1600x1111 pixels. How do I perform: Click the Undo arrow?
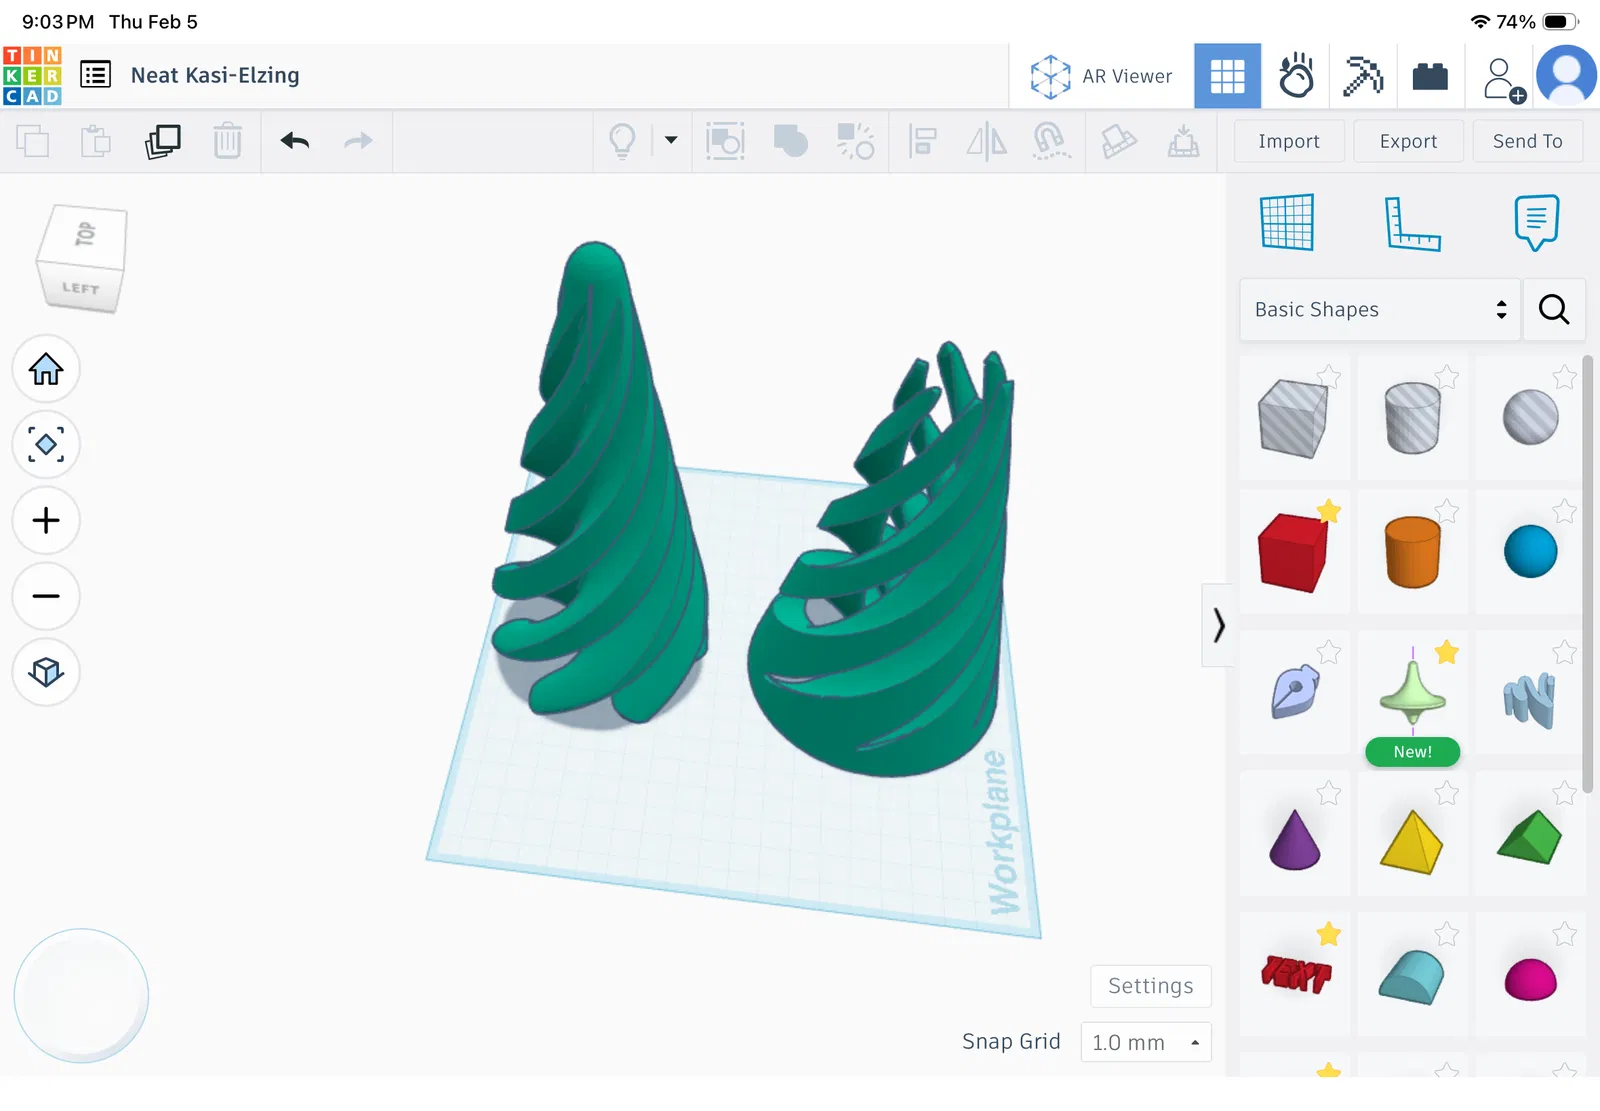295,141
